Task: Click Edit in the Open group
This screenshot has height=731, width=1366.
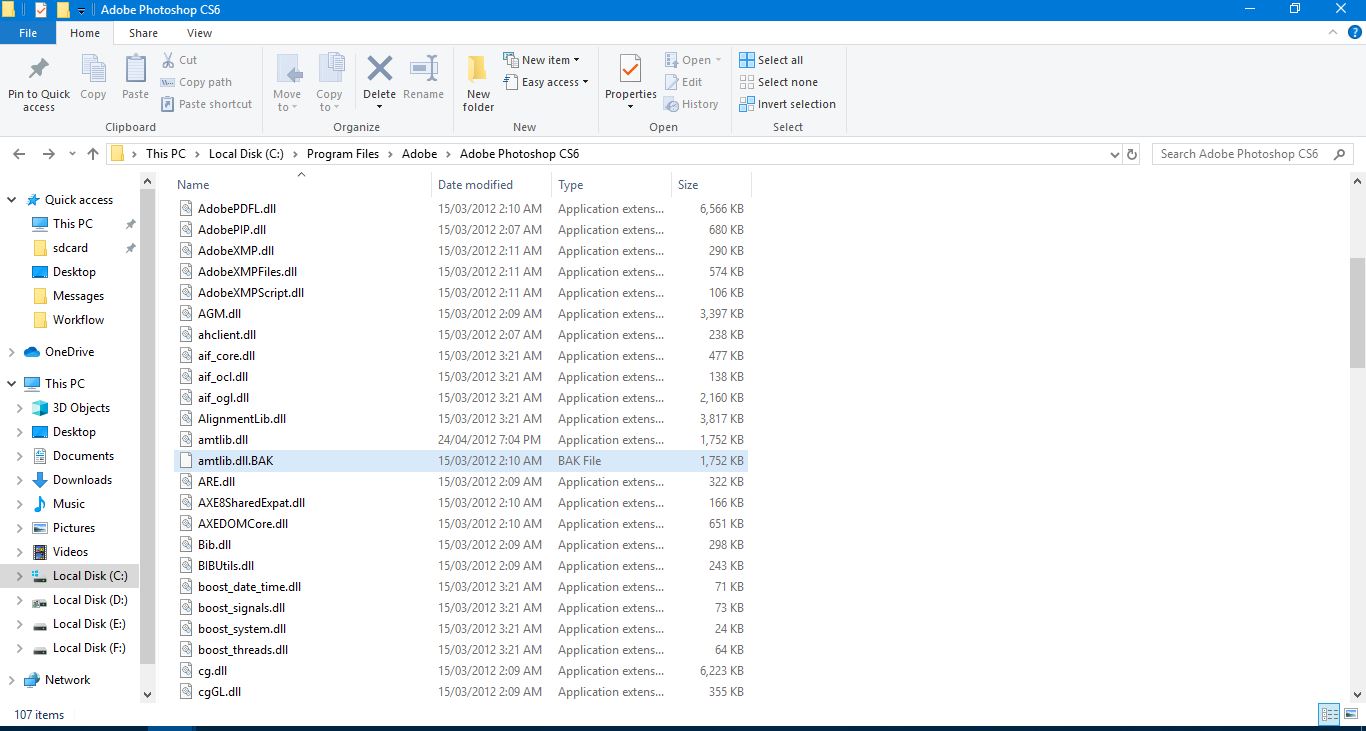Action: 683,82
